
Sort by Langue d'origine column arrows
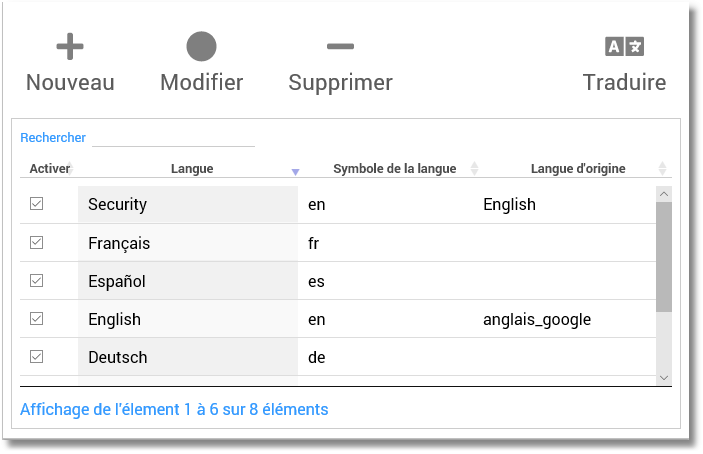click(x=662, y=169)
